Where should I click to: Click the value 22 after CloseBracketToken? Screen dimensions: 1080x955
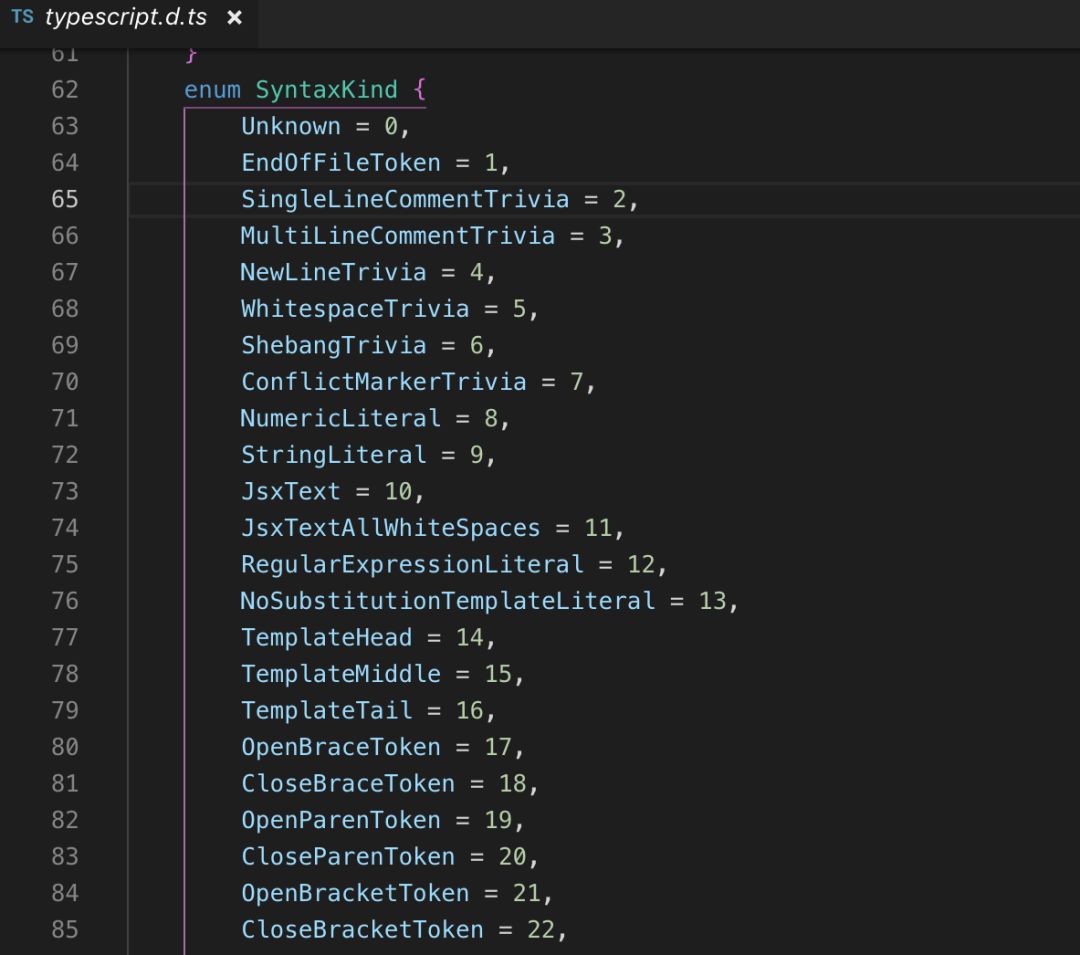tap(540, 930)
